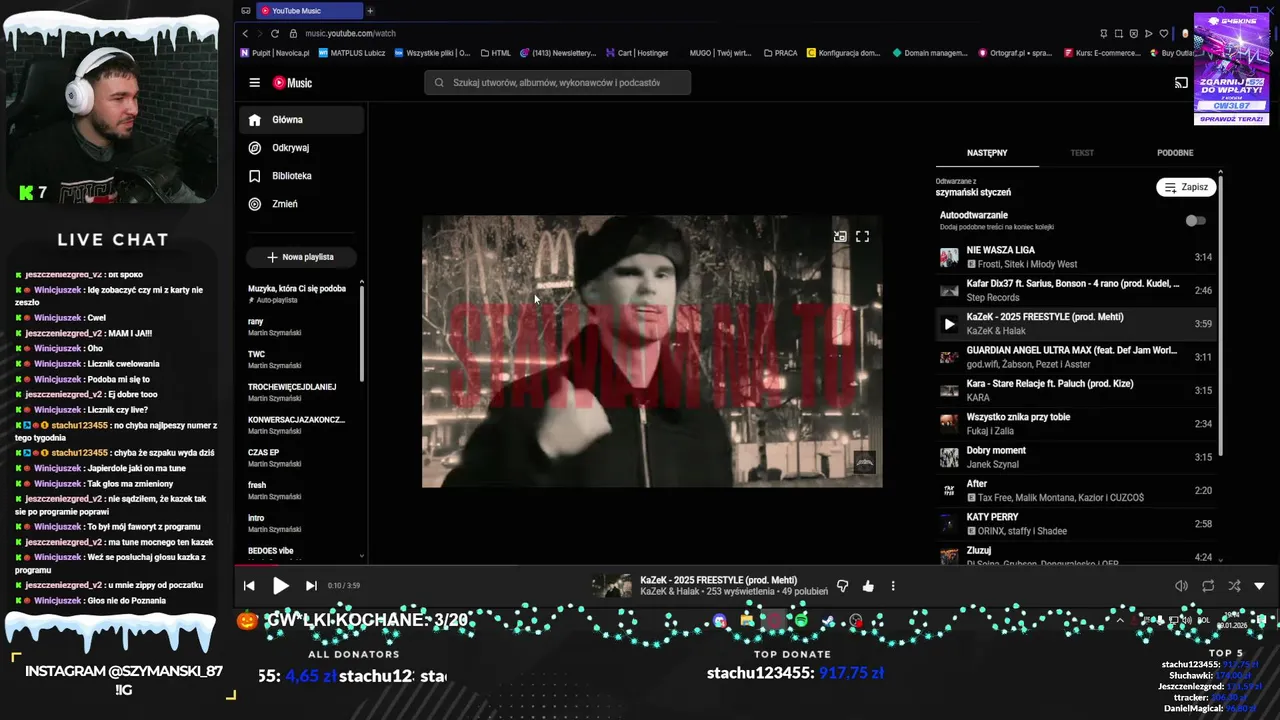
Task: Select queue item KATY PERRY
Action: point(1077,524)
